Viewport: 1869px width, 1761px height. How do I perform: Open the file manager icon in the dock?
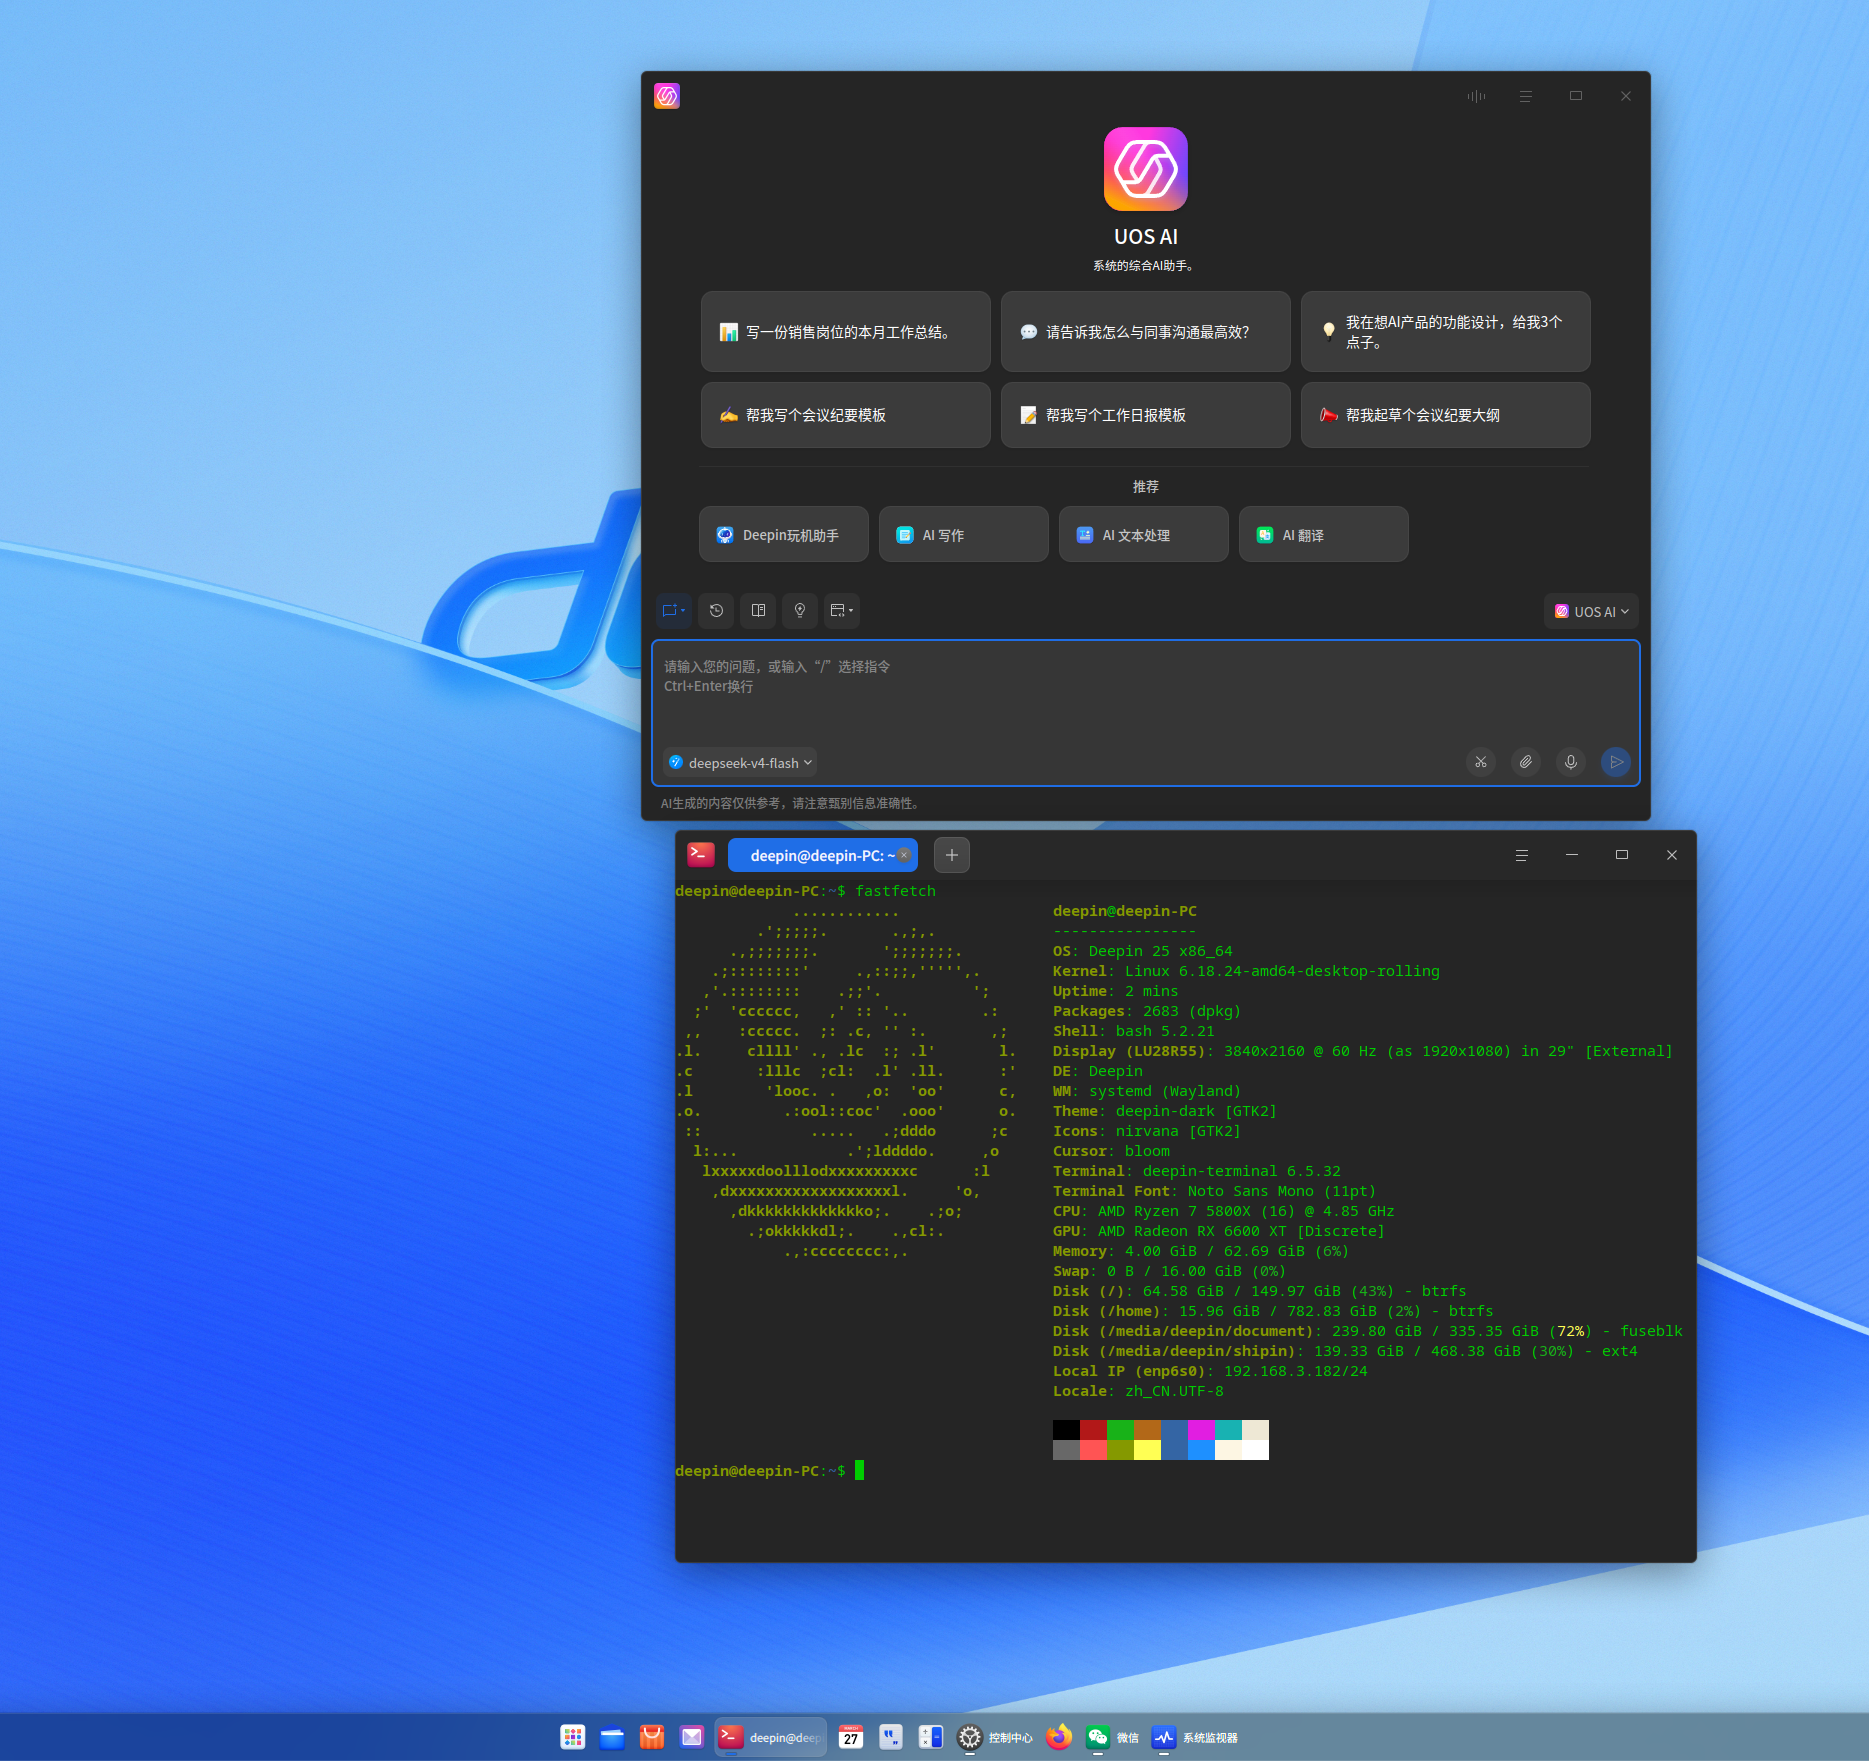(x=612, y=1738)
